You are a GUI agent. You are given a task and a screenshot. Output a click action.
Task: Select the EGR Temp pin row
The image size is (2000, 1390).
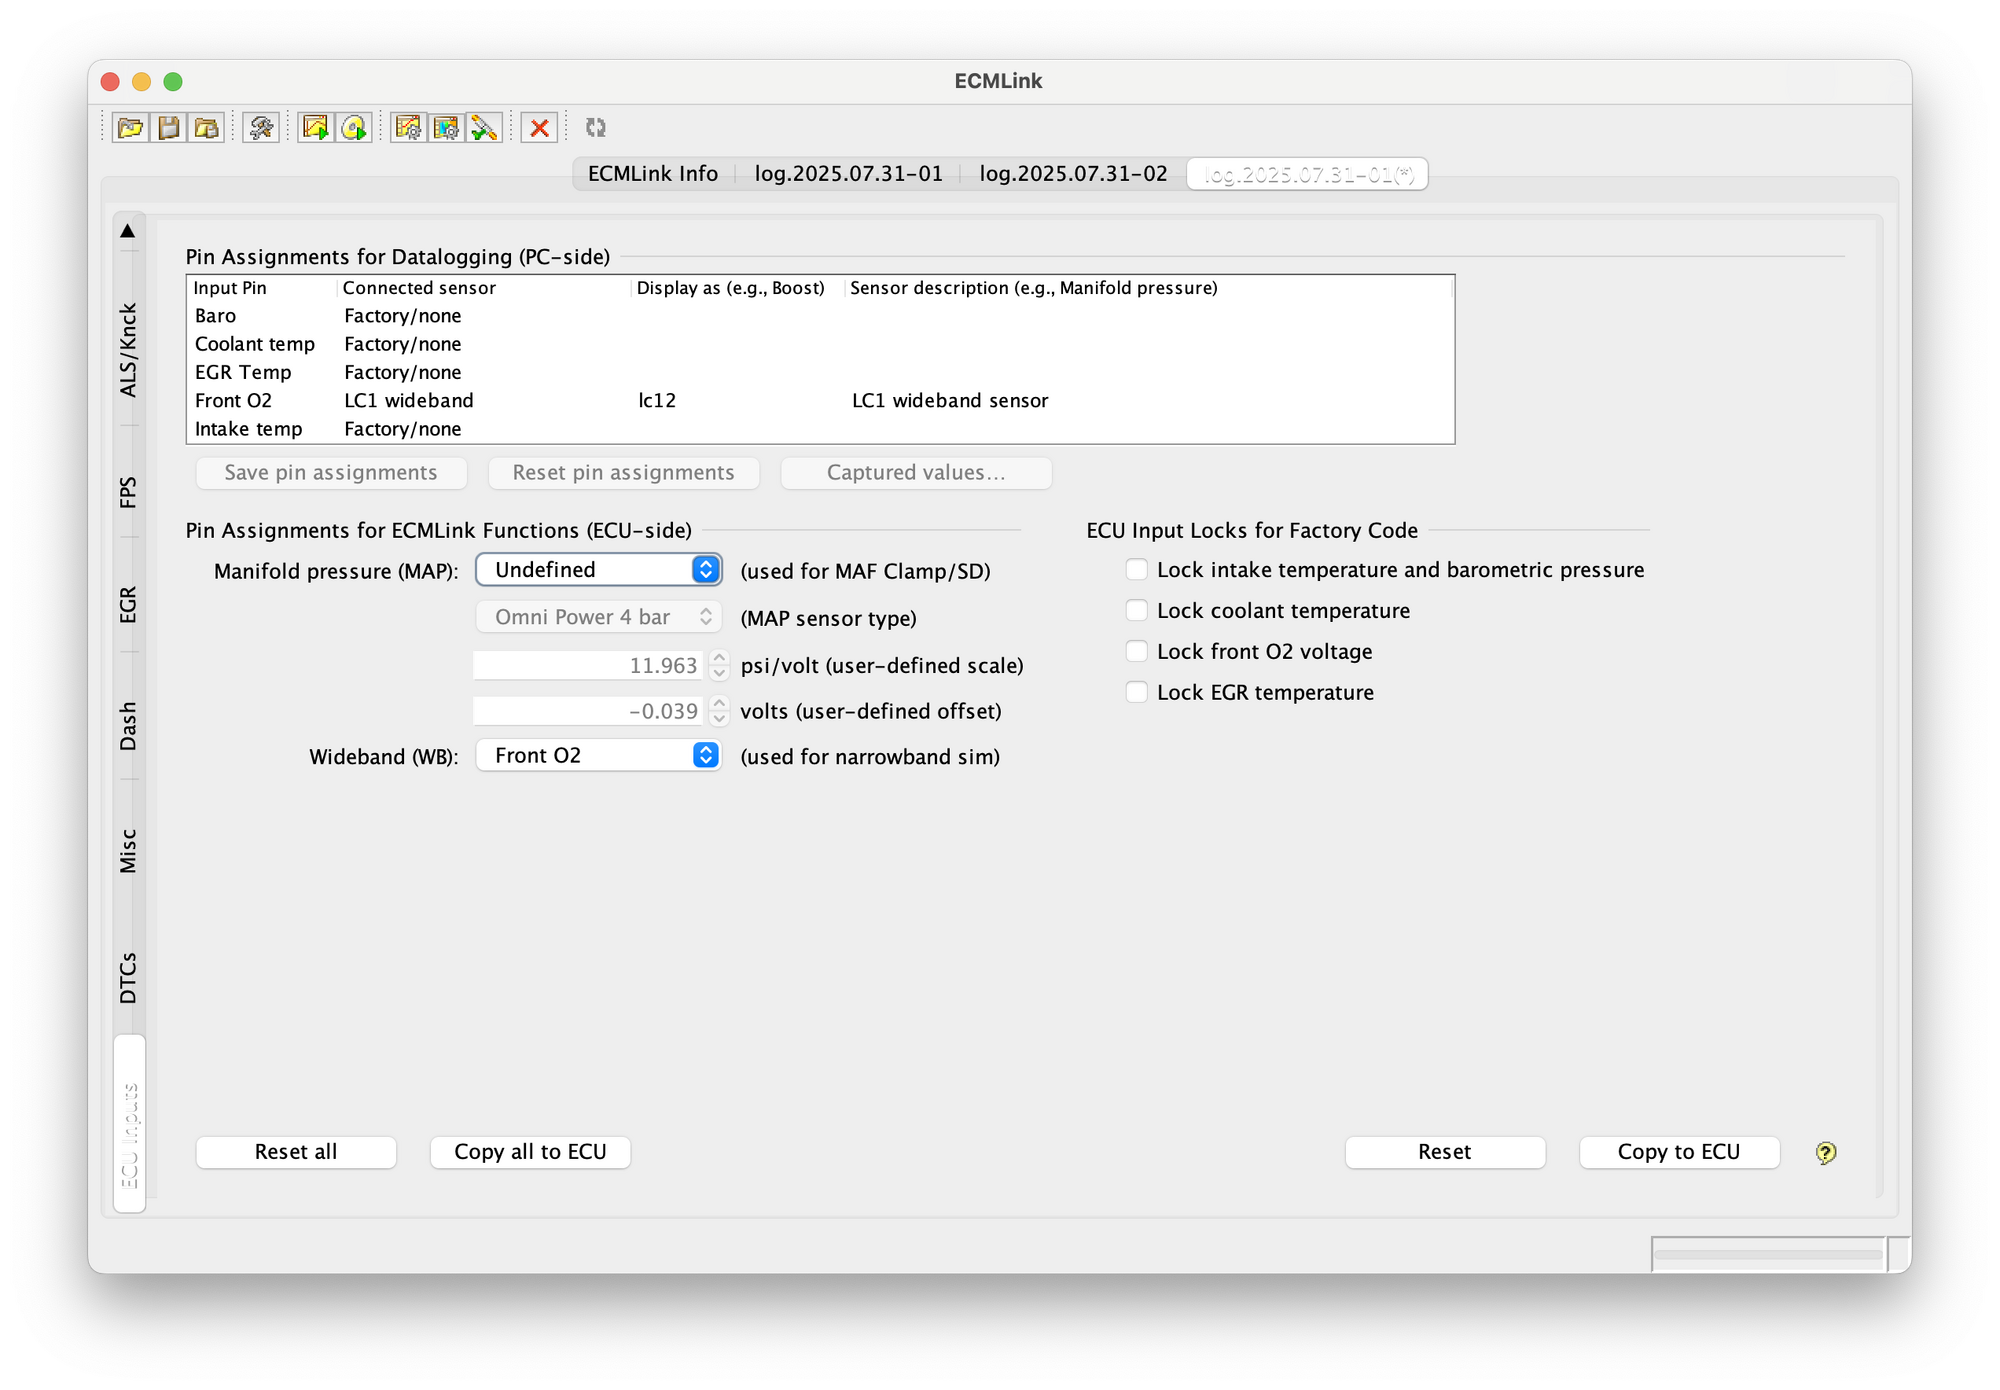[820, 372]
